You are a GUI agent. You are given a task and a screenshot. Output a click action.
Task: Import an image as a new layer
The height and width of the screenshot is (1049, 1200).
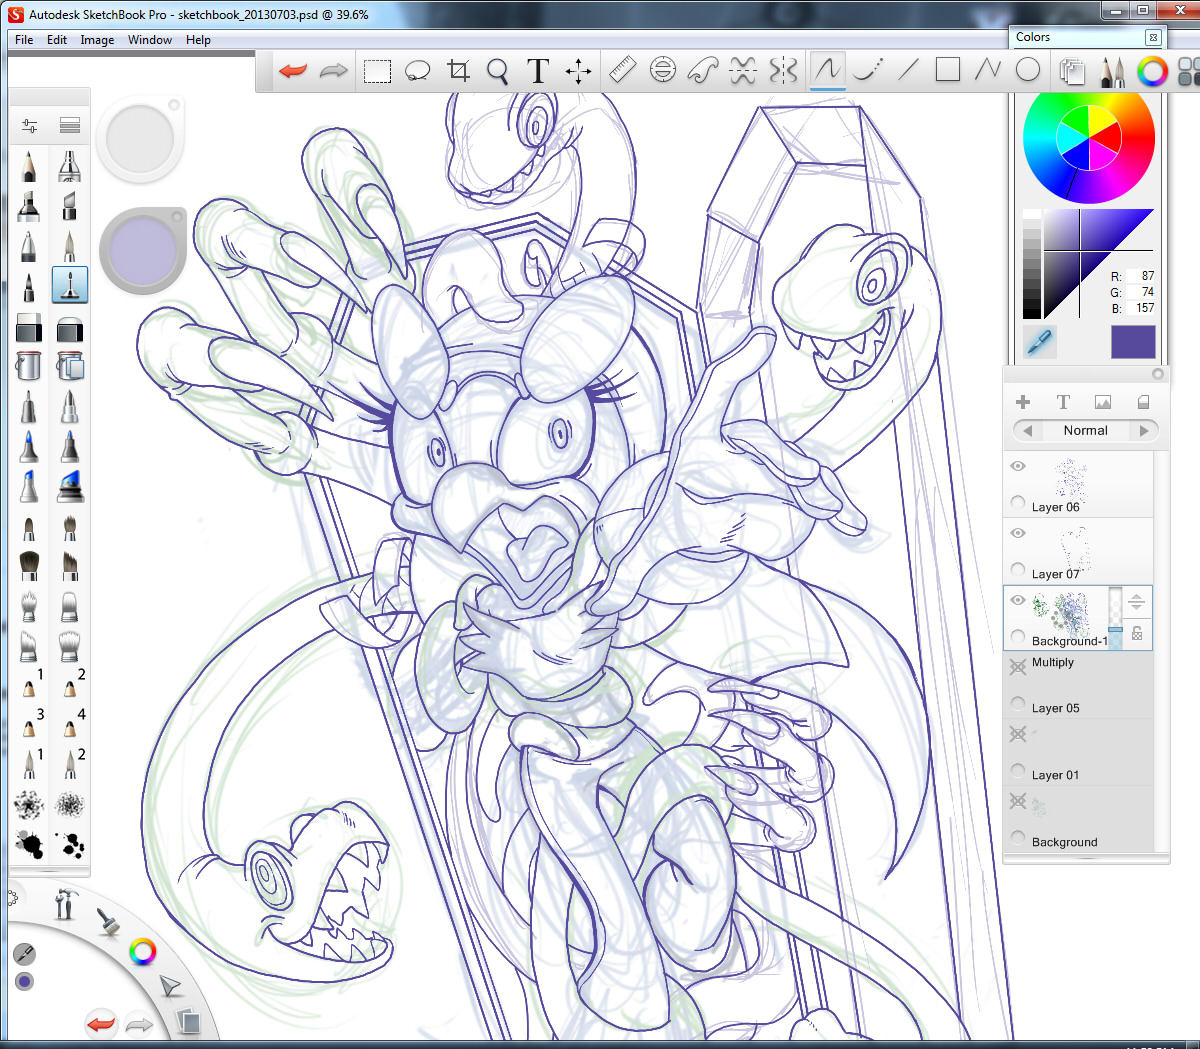[1103, 402]
